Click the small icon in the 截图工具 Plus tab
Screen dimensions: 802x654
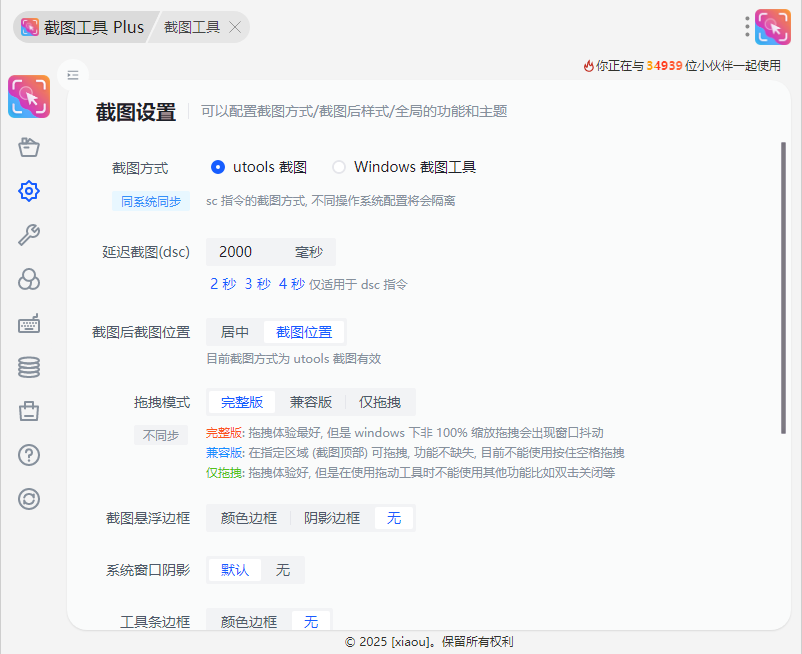pyautogui.click(x=30, y=27)
